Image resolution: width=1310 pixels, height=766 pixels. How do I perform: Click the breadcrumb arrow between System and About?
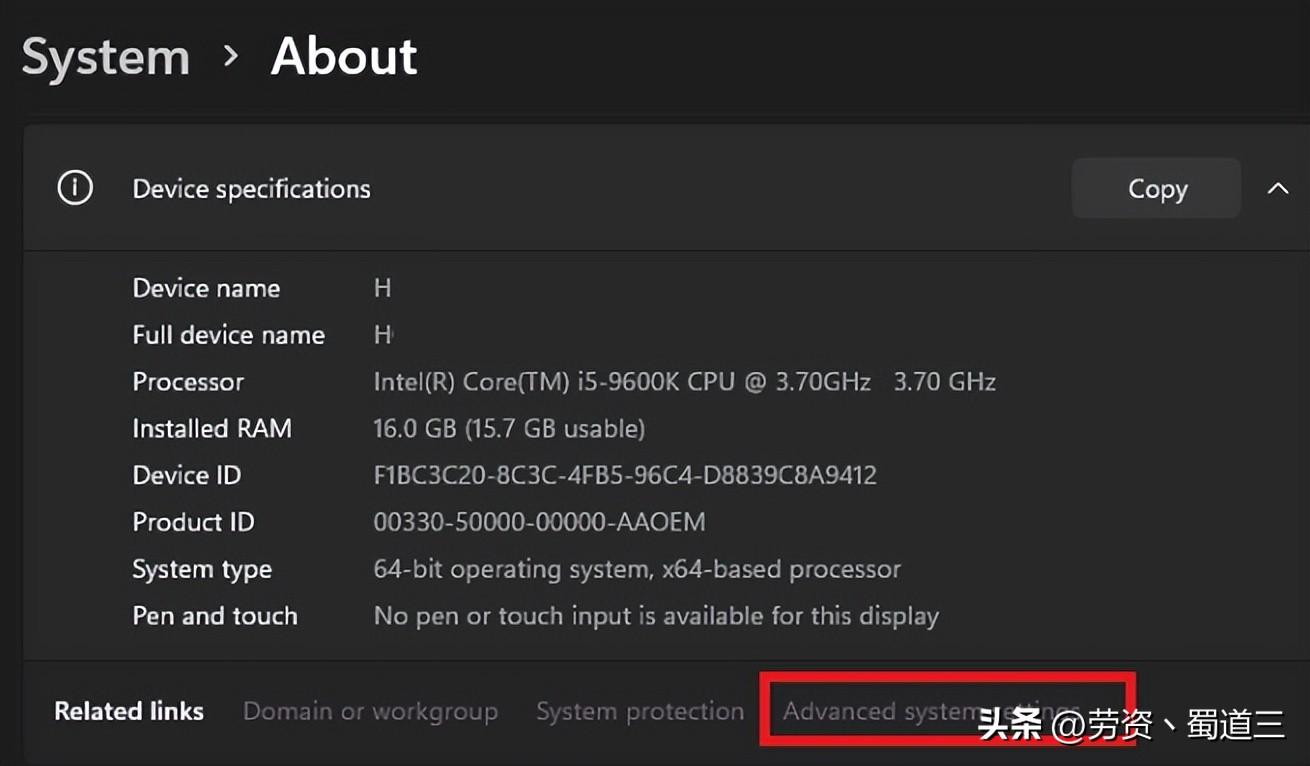(x=230, y=57)
